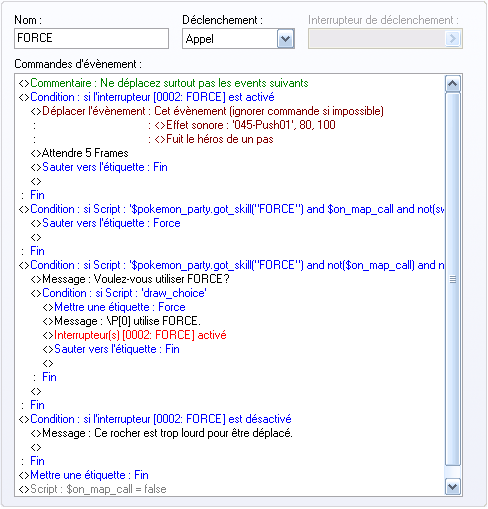The height and width of the screenshot is (509, 488).
Task: Select the Script $on_map_call = false line
Action: coord(93,489)
